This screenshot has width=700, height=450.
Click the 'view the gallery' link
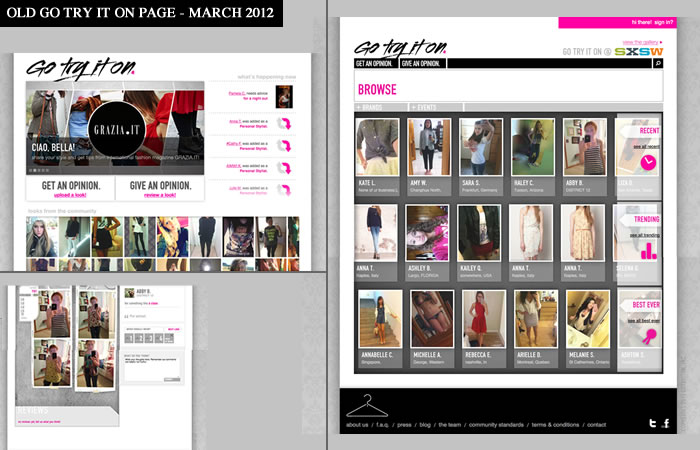coord(640,42)
